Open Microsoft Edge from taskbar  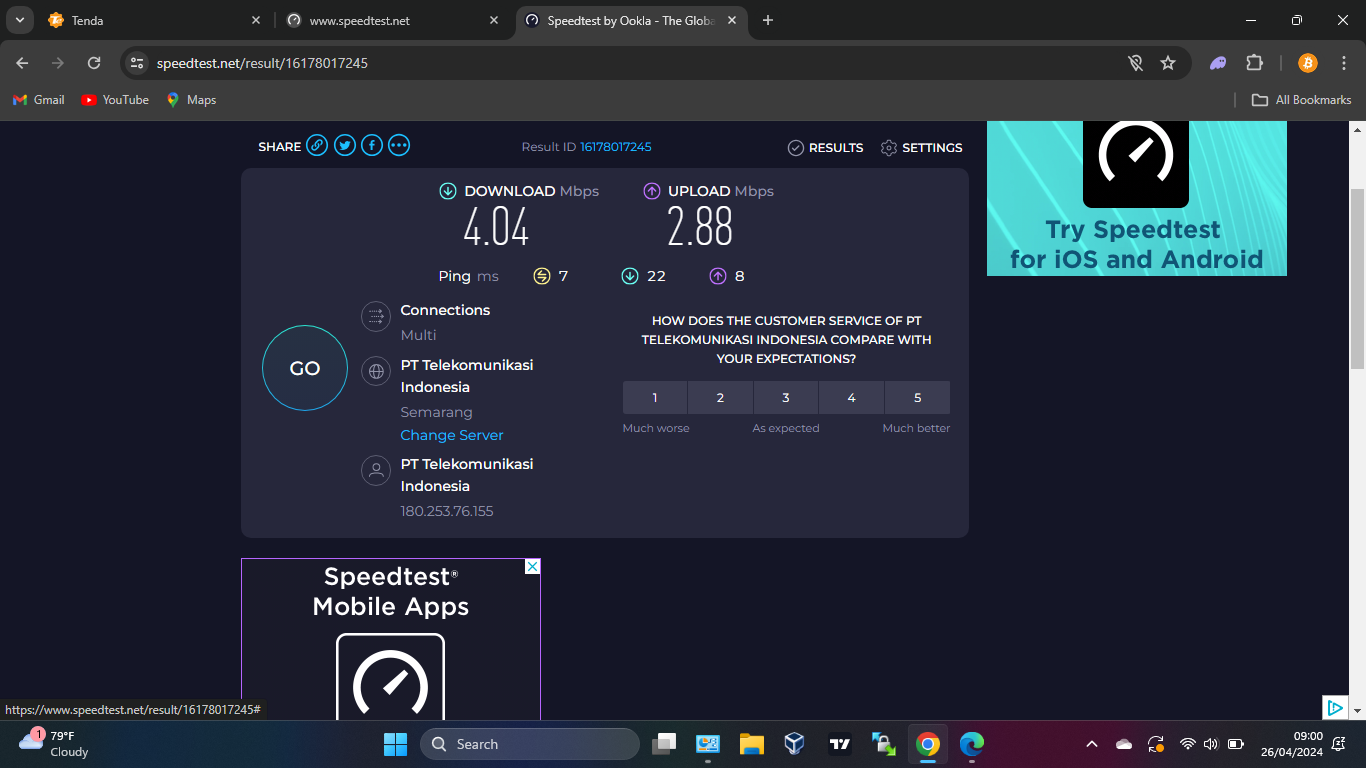point(971,744)
